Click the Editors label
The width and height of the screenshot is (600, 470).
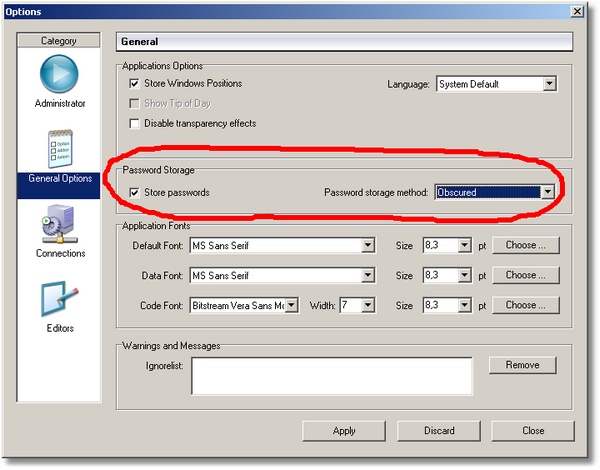pyautogui.click(x=60, y=328)
